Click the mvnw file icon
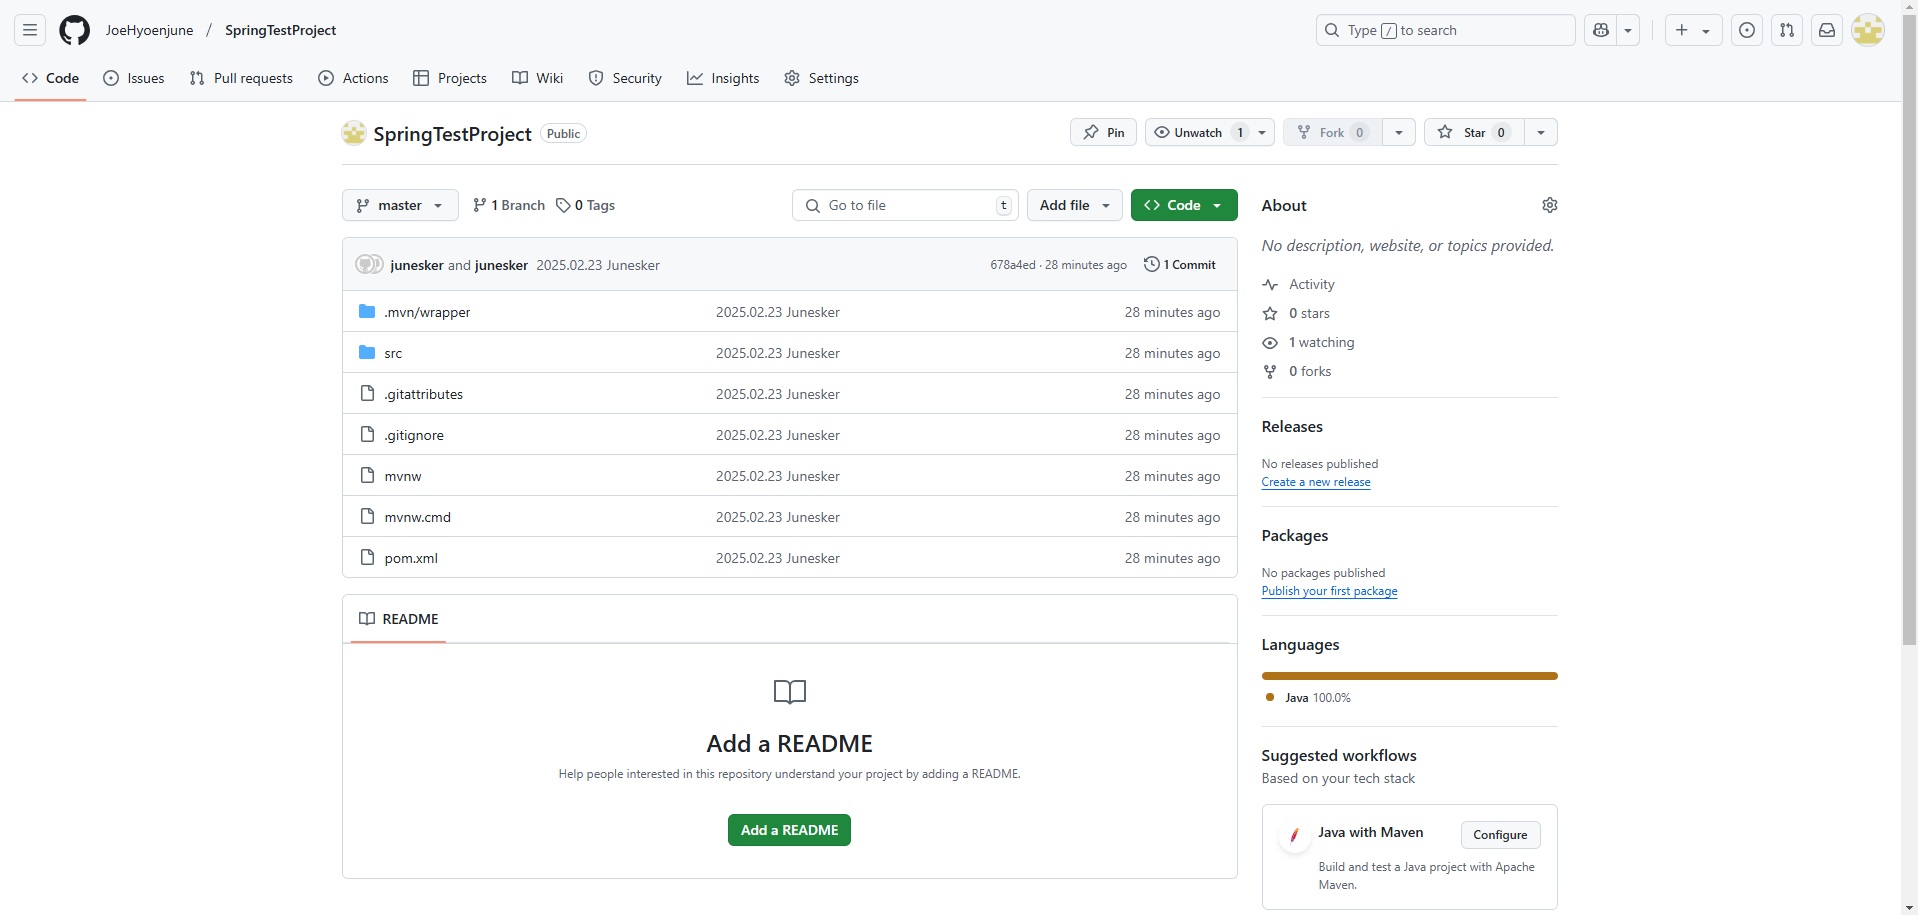The image size is (1918, 915). point(367,475)
